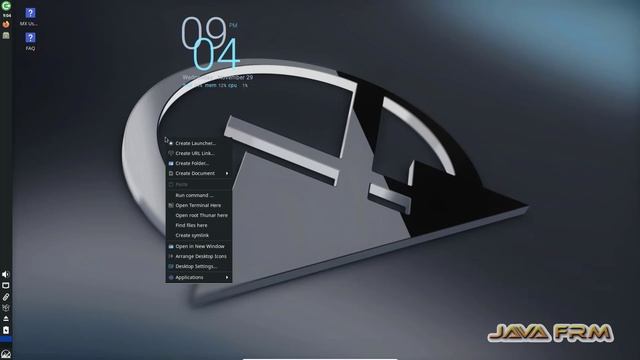This screenshot has height=360, width=640.
Task: Choose Open Terminal Here
Action: (199, 205)
